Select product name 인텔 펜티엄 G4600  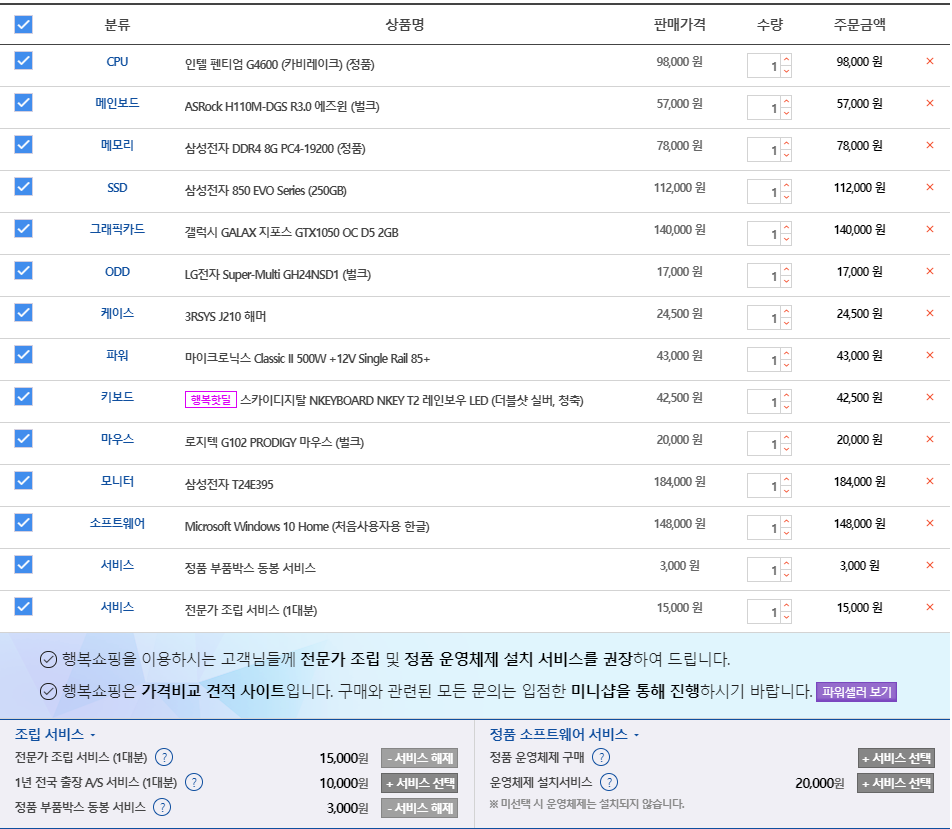[x=279, y=64]
